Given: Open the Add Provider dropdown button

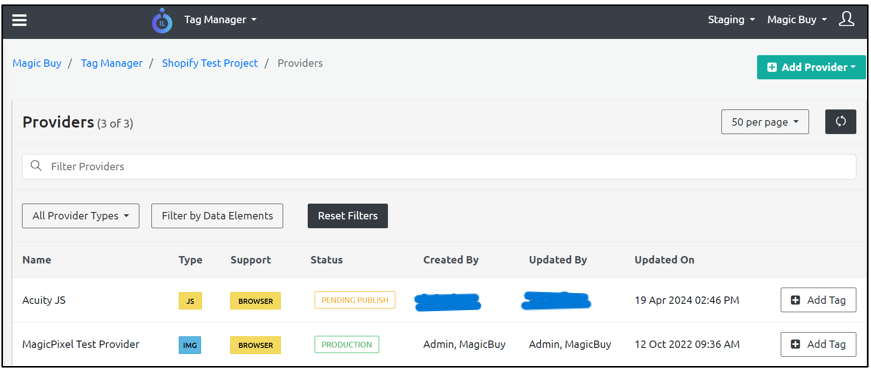Looking at the screenshot, I should pyautogui.click(x=811, y=67).
